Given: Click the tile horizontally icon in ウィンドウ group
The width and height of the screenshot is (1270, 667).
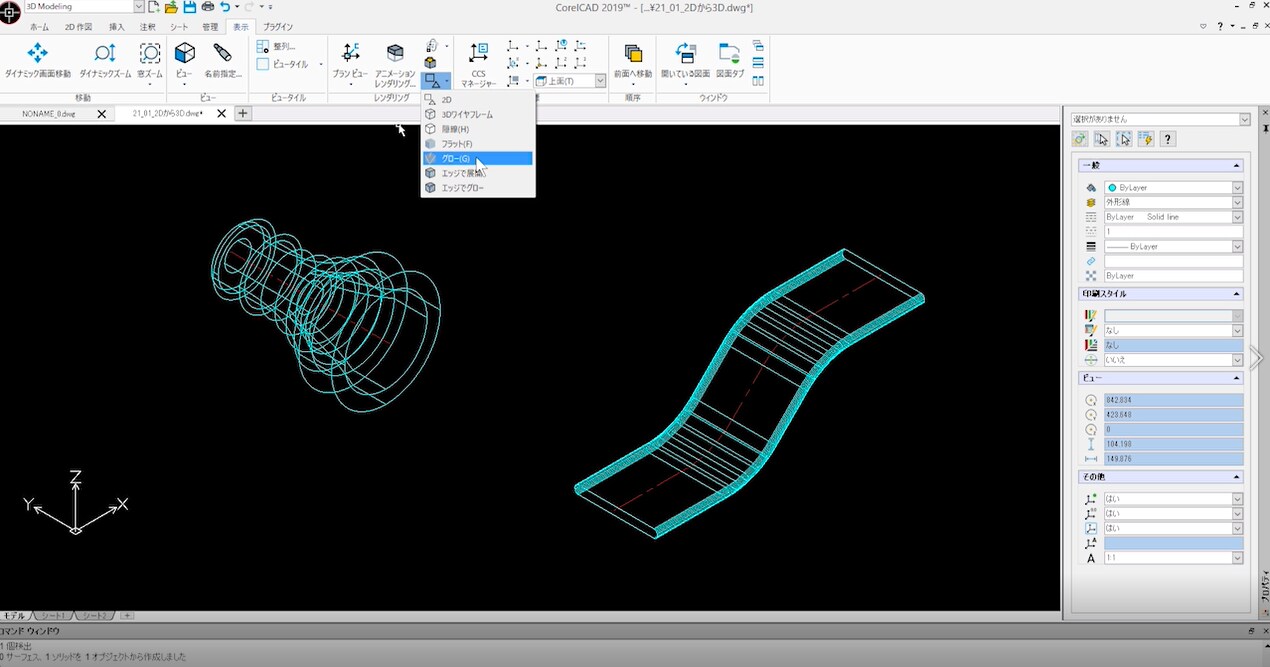Looking at the screenshot, I should click(758, 63).
